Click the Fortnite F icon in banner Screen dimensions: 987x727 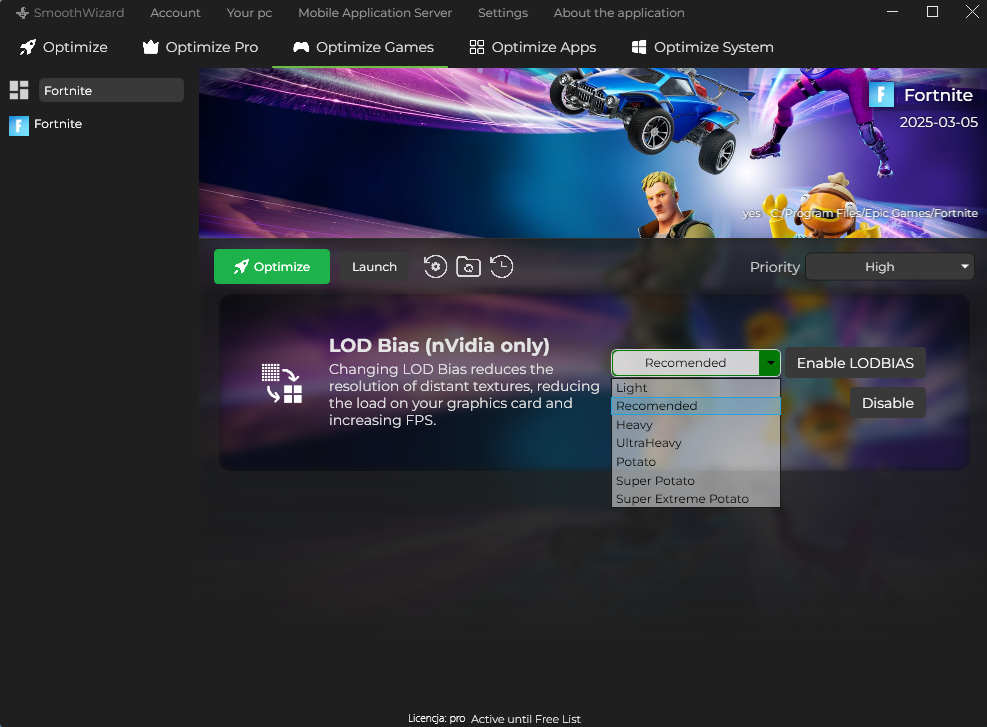tap(881, 95)
